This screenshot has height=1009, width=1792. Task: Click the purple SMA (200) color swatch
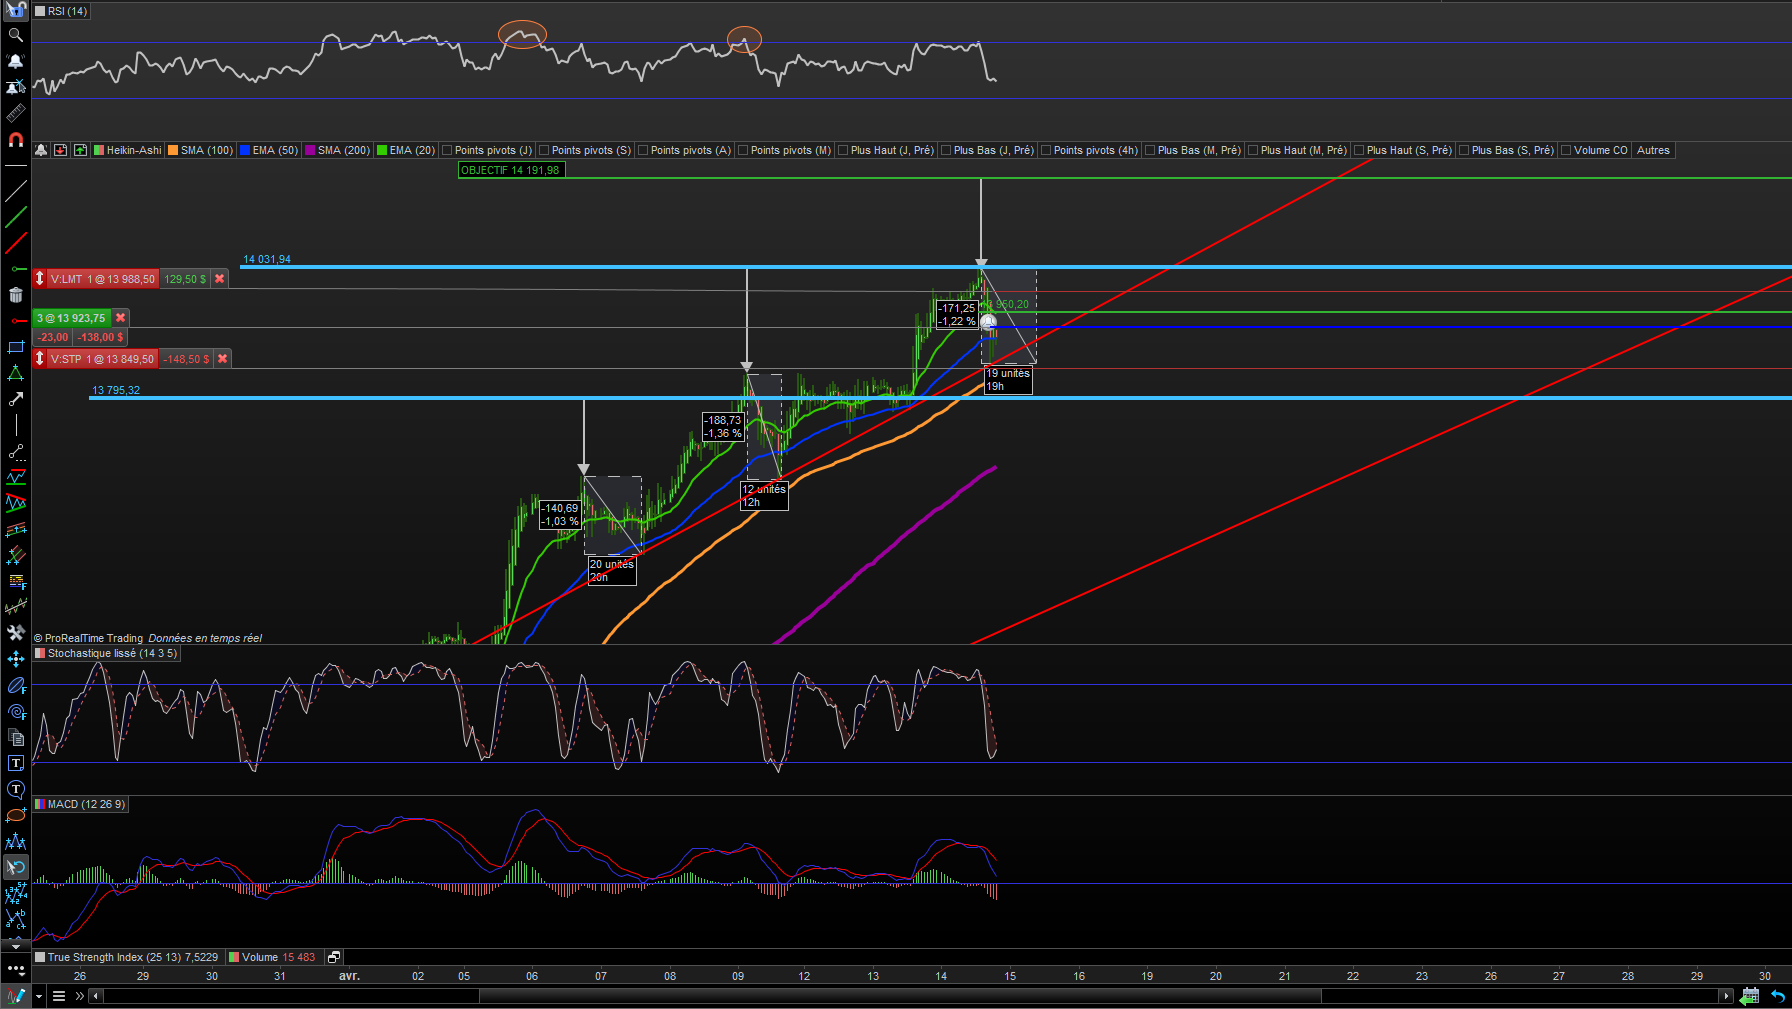310,150
